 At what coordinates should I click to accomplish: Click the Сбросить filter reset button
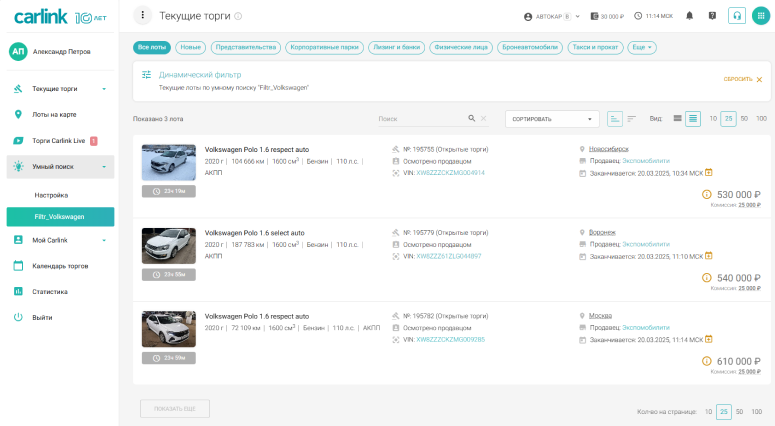coord(743,79)
